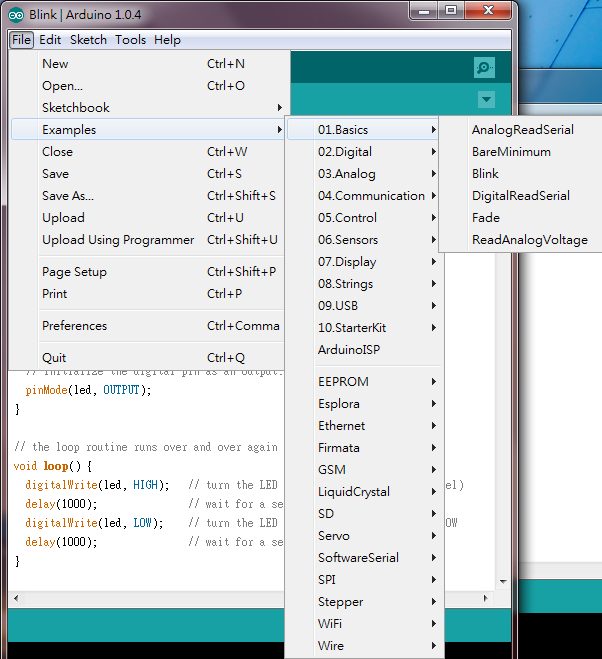Select Quit in the File menu
Viewport: 602px width, 659px height.
tap(148, 358)
